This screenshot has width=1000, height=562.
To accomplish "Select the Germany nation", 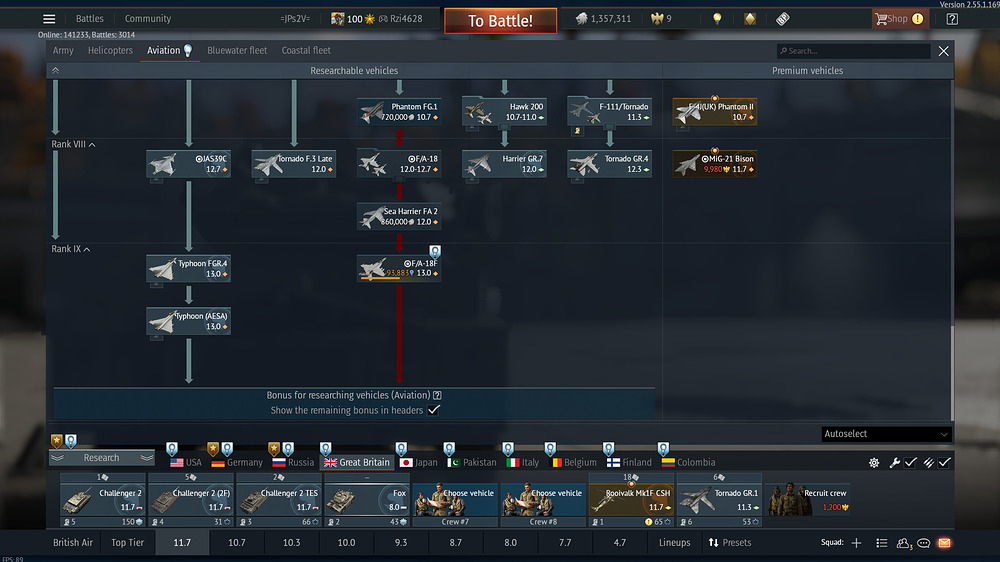I will 237,462.
